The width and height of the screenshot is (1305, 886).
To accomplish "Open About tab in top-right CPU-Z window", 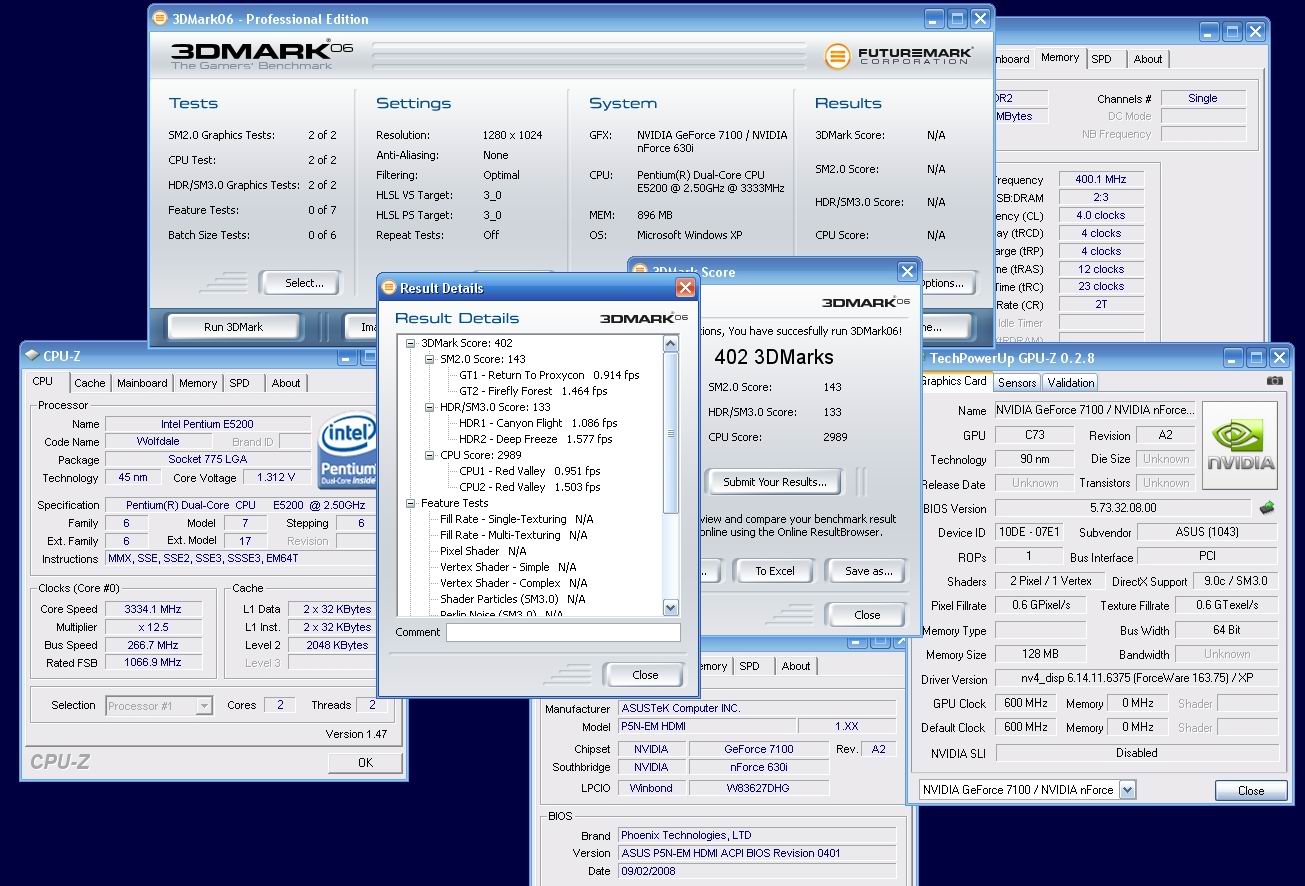I will click(x=1148, y=59).
